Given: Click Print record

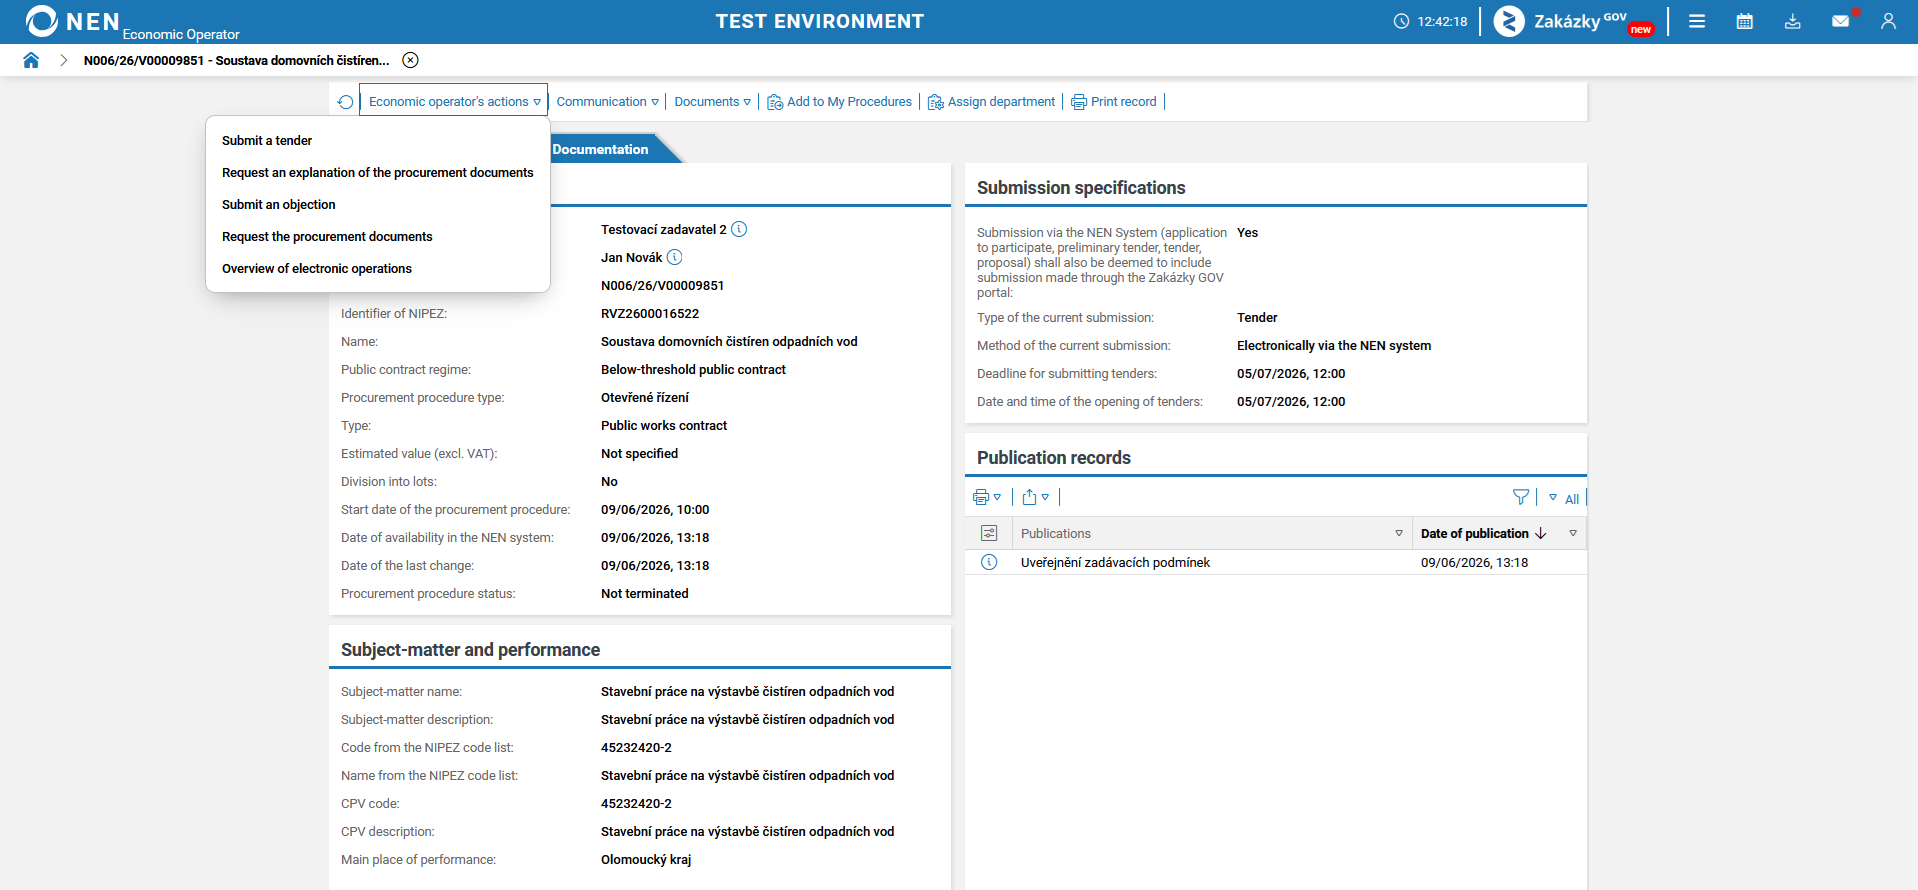Looking at the screenshot, I should point(1123,102).
